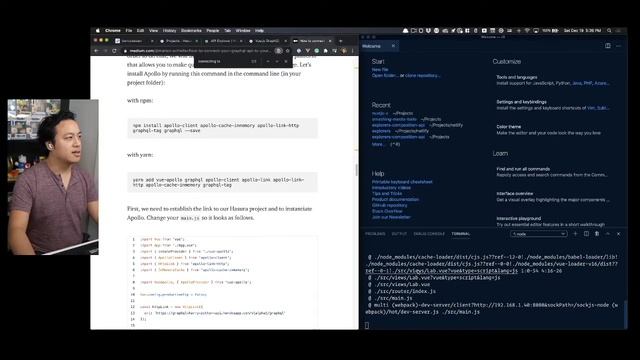Click the Wi-Fi status icon
This screenshot has height=360, width=640.
click(527, 31)
